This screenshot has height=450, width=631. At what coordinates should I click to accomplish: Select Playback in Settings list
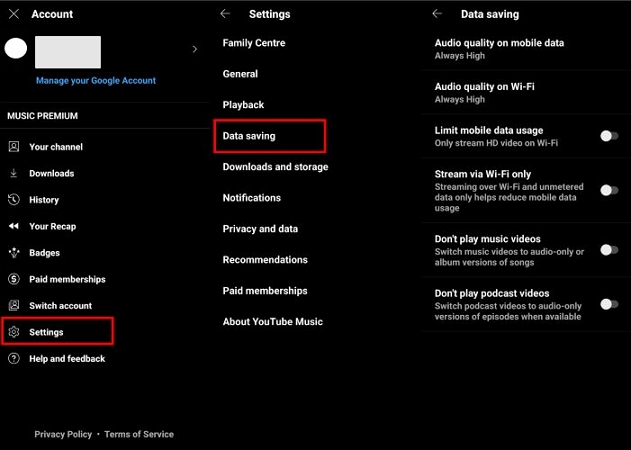coord(243,105)
